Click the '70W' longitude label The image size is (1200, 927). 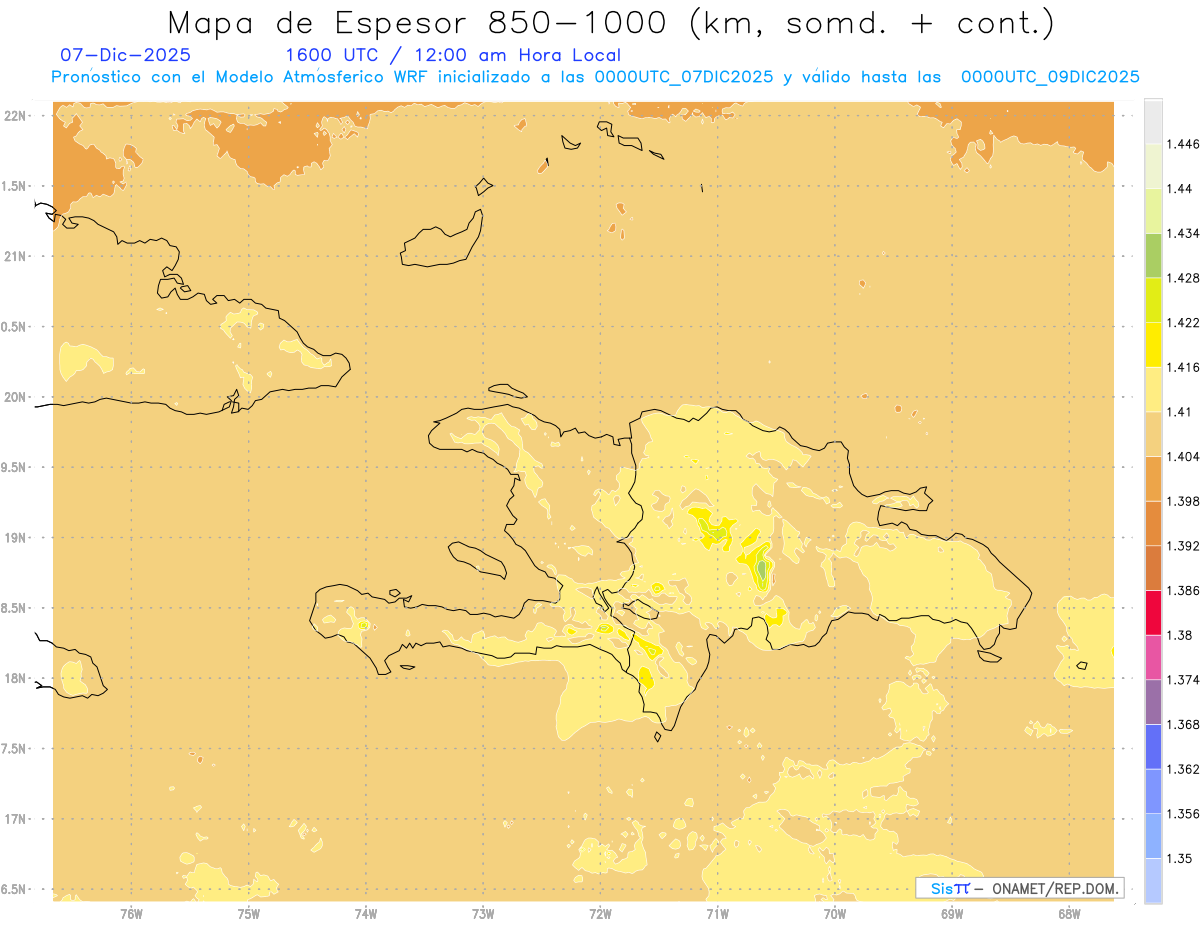pos(834,913)
